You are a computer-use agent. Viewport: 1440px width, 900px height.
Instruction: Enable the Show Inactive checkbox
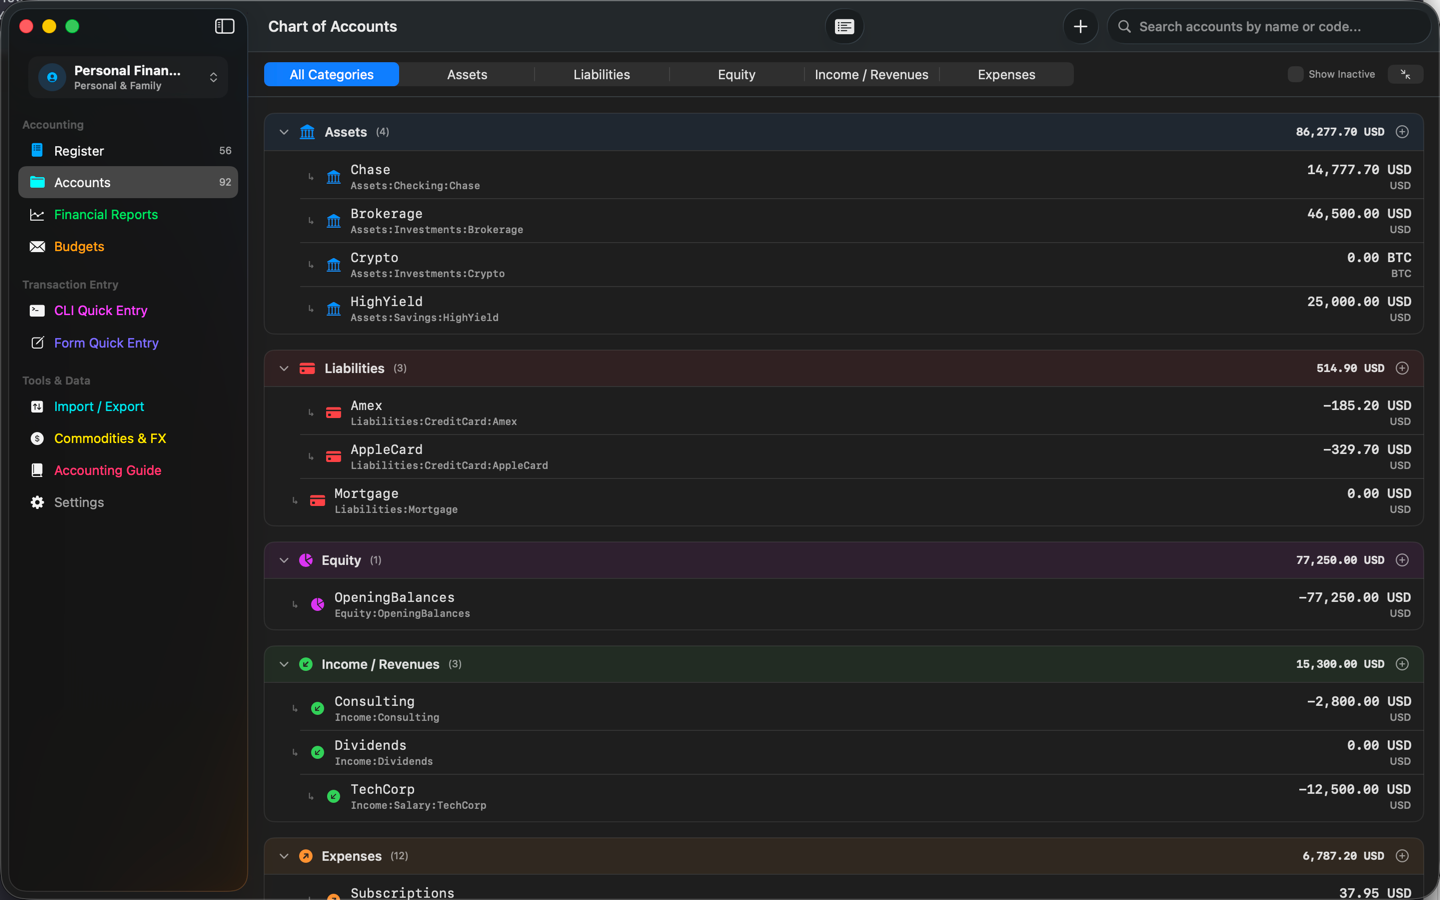[1295, 74]
